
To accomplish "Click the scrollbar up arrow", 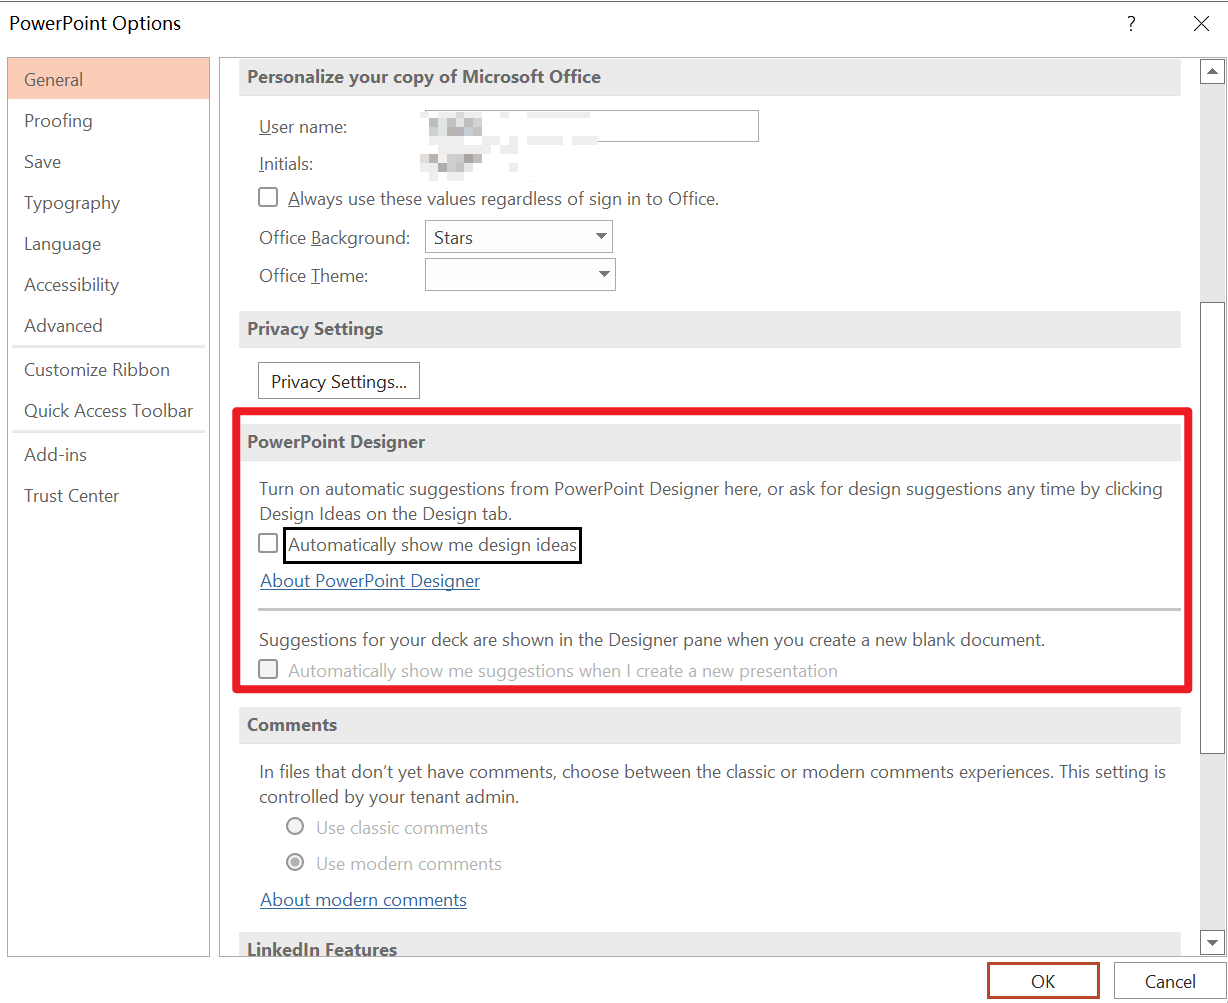I will point(1211,70).
